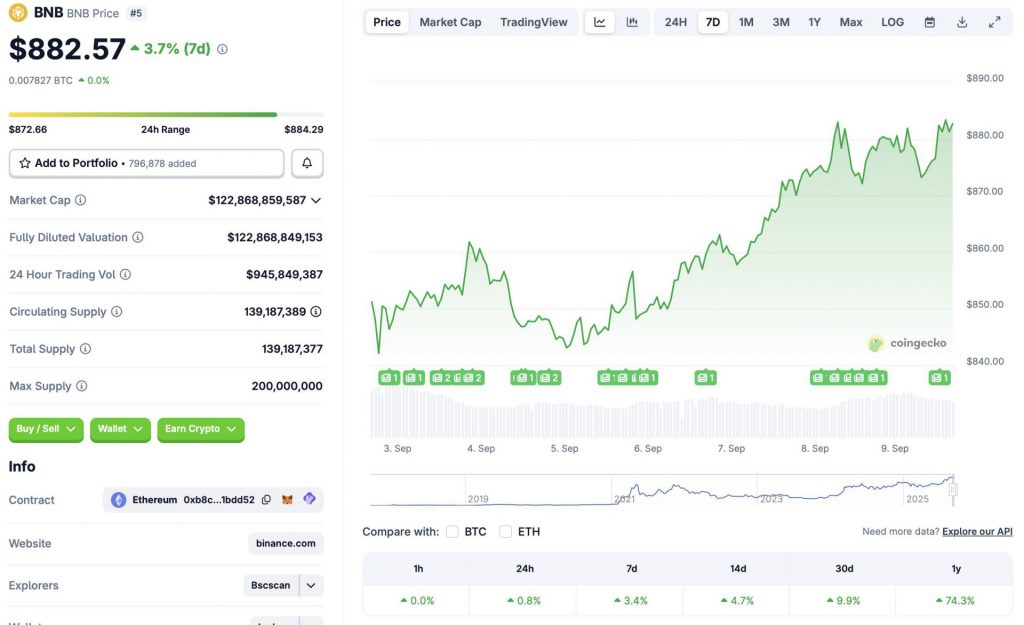Image resolution: width=1024 pixels, height=625 pixels.
Task: Show Circulating Supply label info icon
Action: point(116,312)
